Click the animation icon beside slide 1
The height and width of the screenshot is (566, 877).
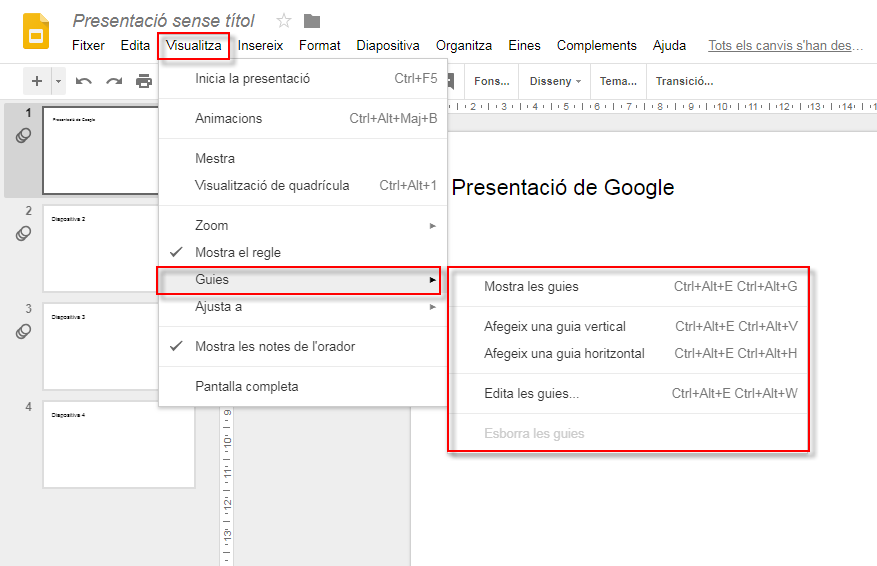23,135
